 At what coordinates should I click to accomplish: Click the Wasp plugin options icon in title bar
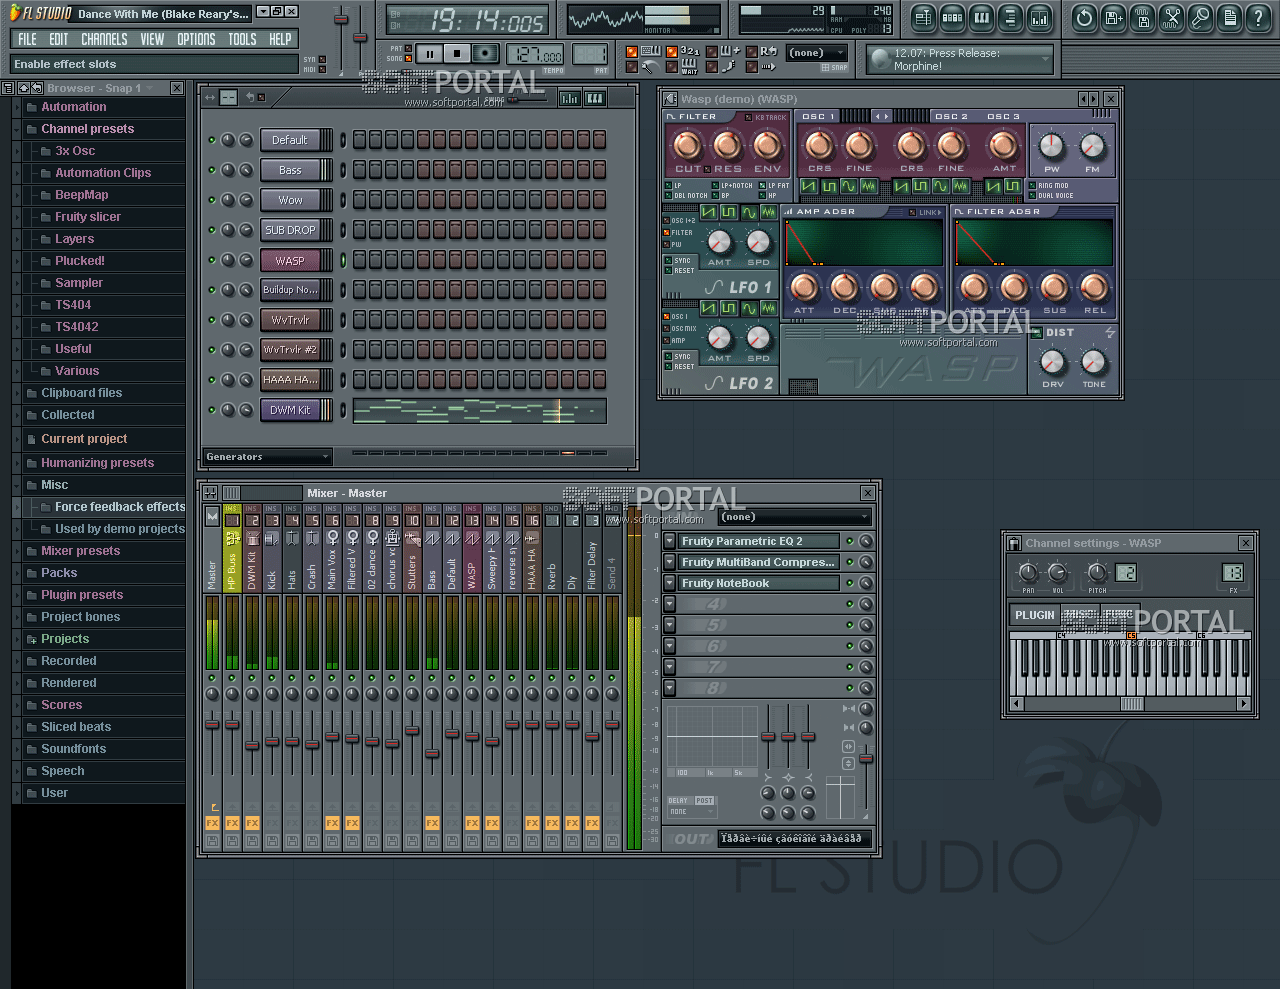pyautogui.click(x=671, y=99)
